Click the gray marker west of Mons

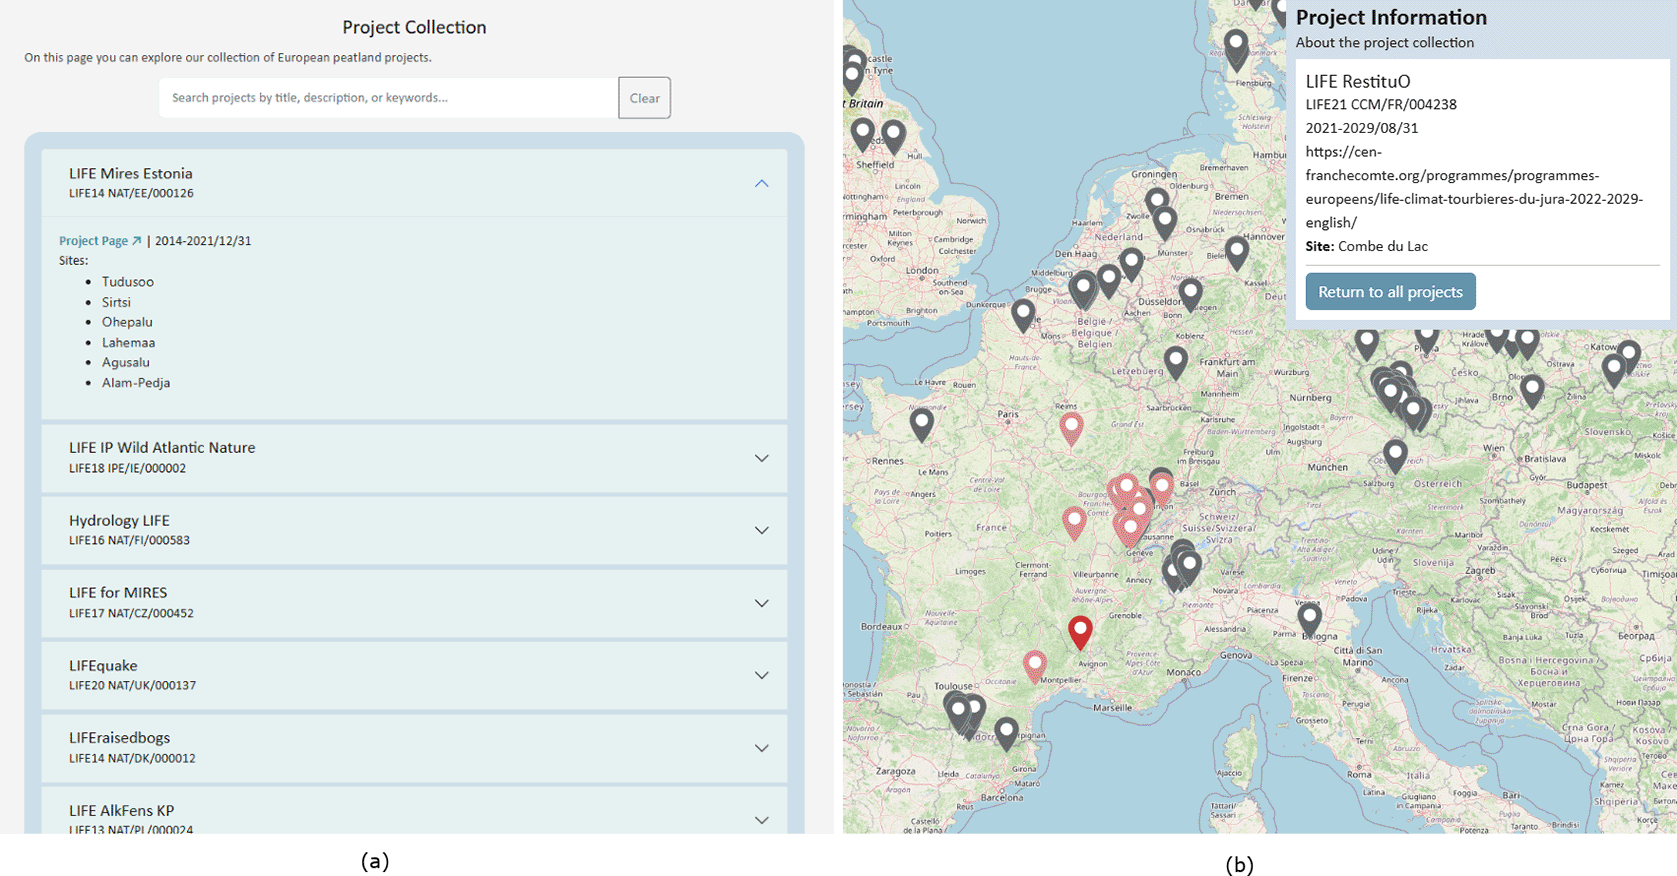point(1023,314)
